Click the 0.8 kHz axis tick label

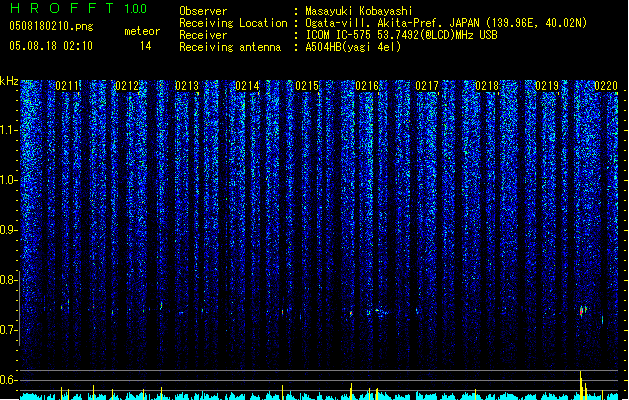pos(9,280)
